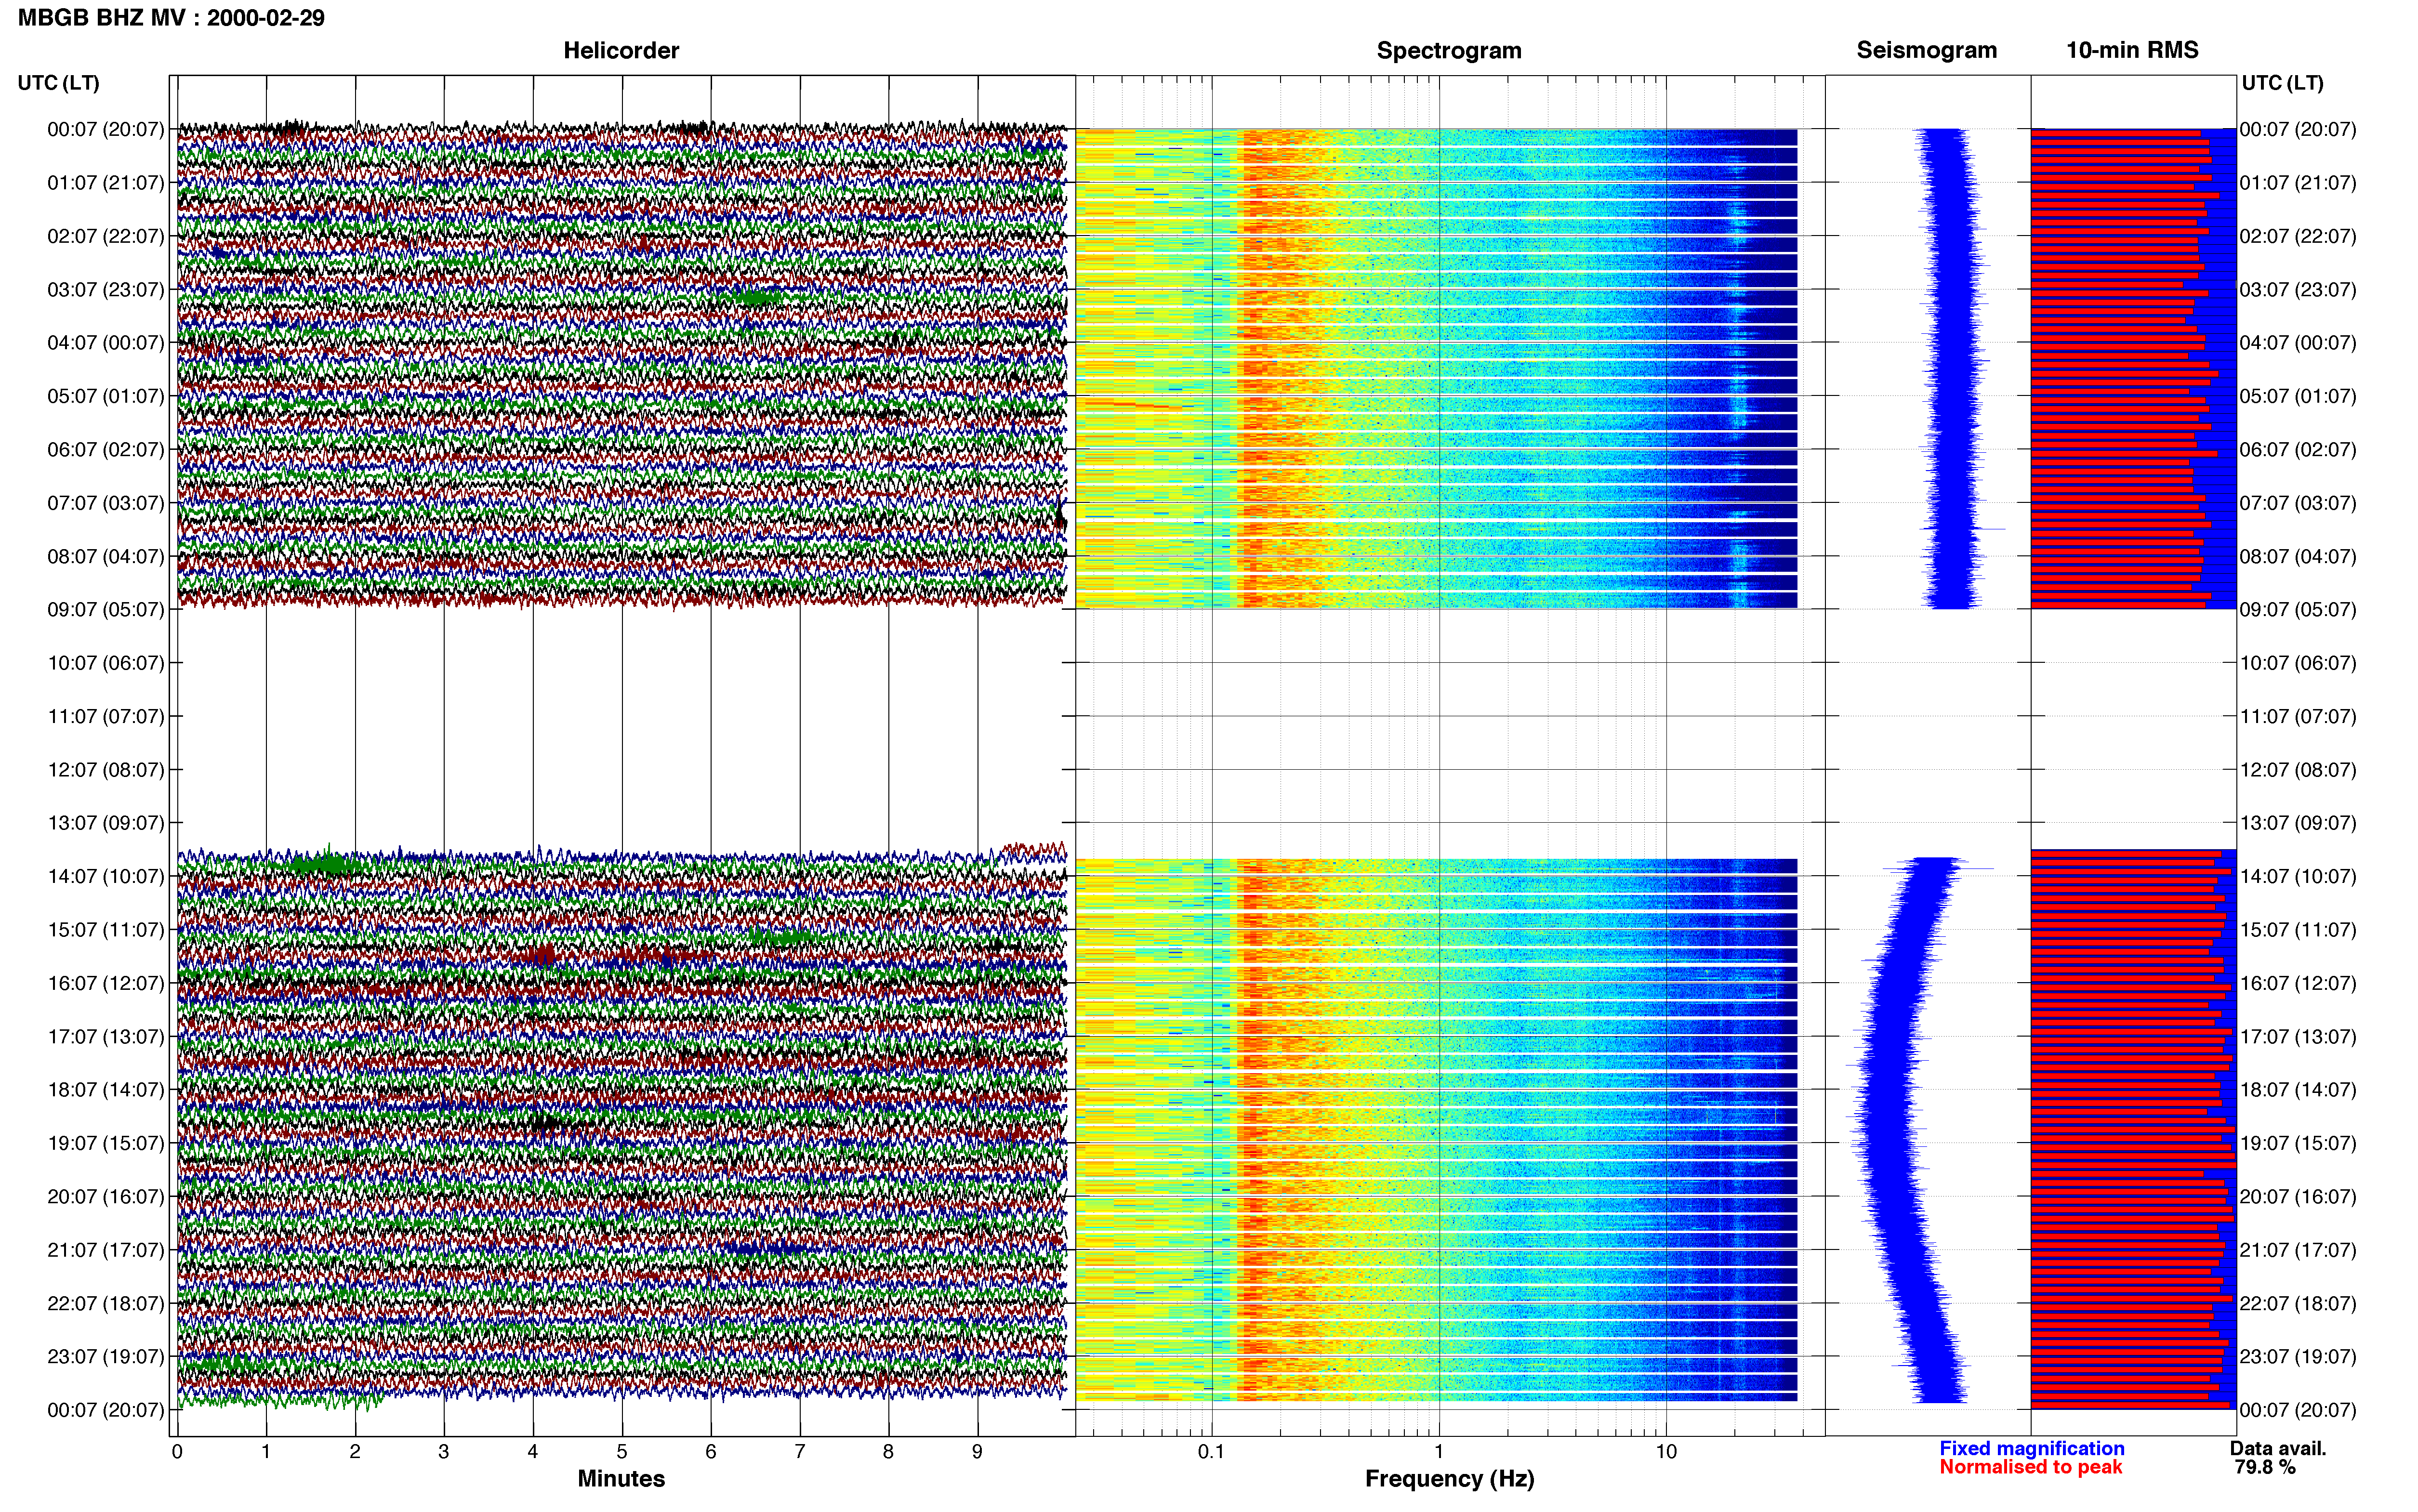Click the left-axis time label '14:07 (10:07)'
Viewport: 2418px width, 1512px height.
pos(106,876)
